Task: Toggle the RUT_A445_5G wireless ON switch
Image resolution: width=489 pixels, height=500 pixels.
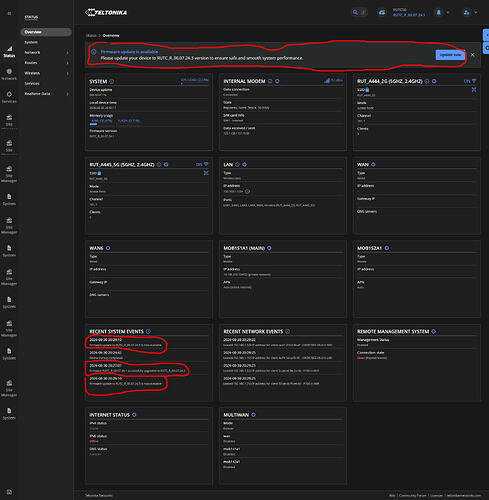Action: pos(202,164)
